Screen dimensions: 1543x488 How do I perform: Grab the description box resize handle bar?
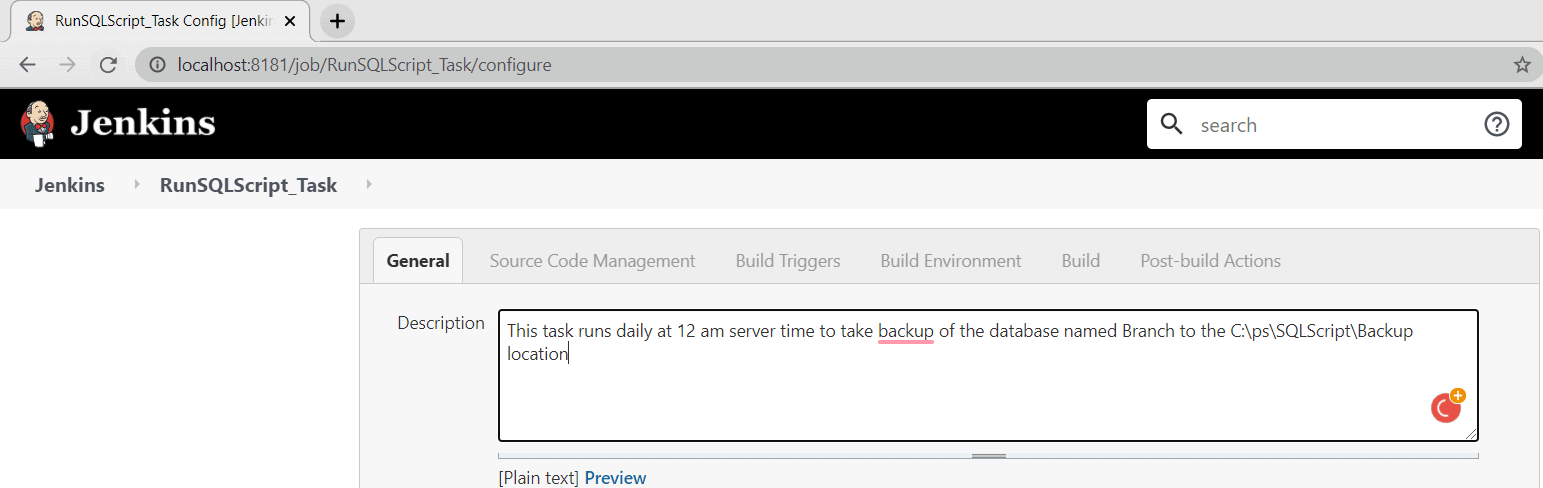point(988,455)
